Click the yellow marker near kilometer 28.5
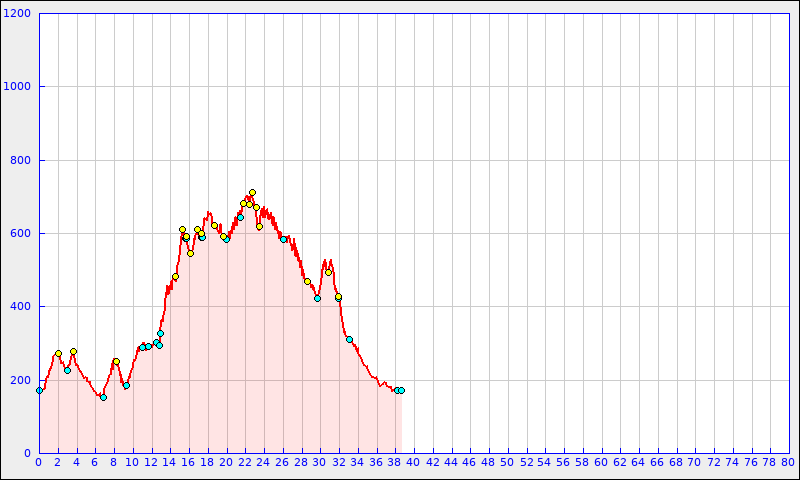The height and width of the screenshot is (480, 800). (x=307, y=281)
